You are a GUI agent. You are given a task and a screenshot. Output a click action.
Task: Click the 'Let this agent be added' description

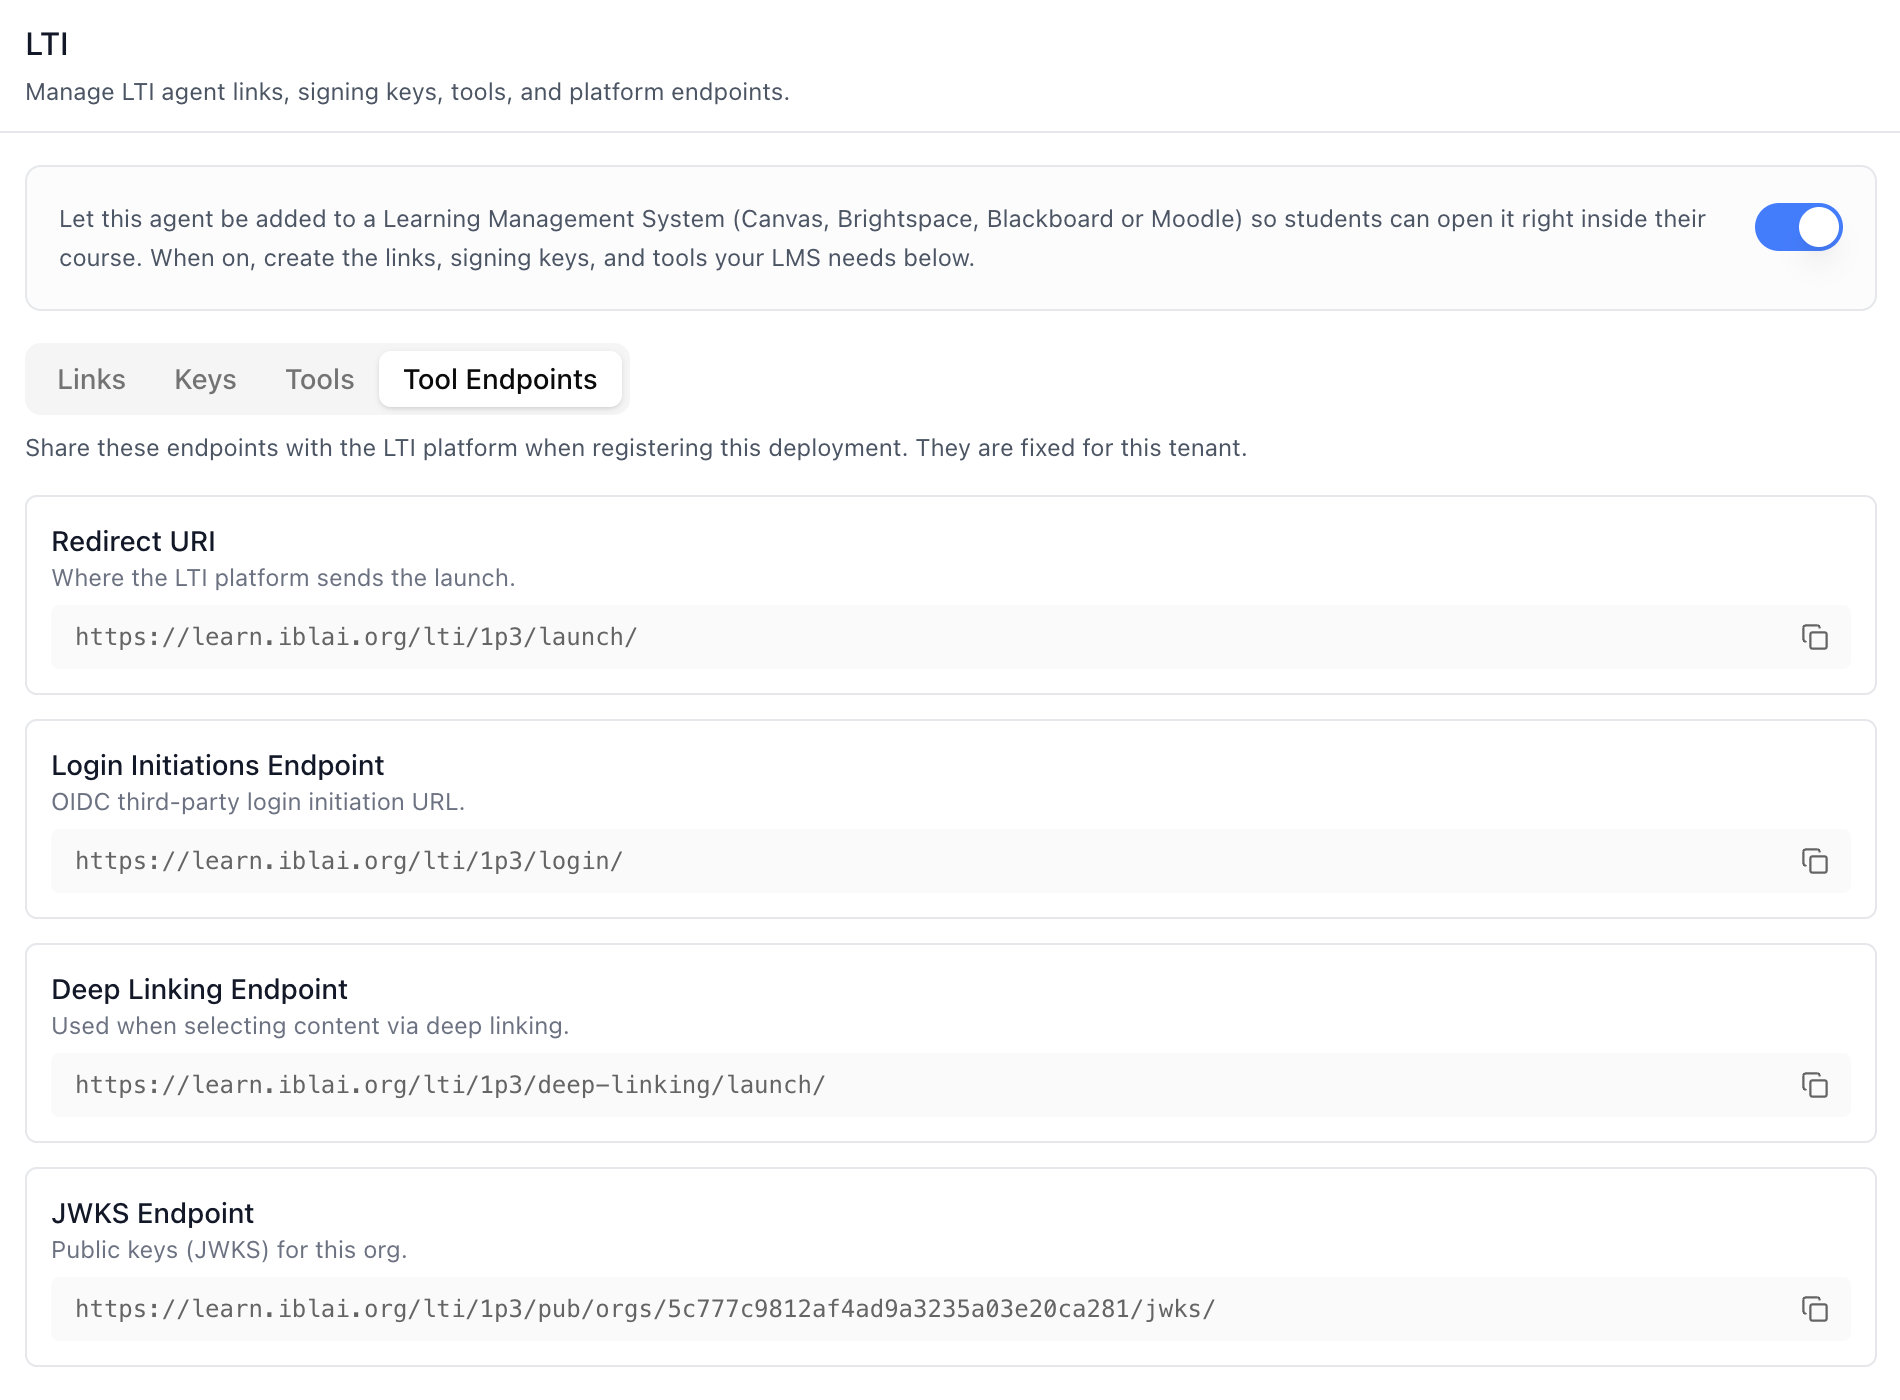click(882, 238)
